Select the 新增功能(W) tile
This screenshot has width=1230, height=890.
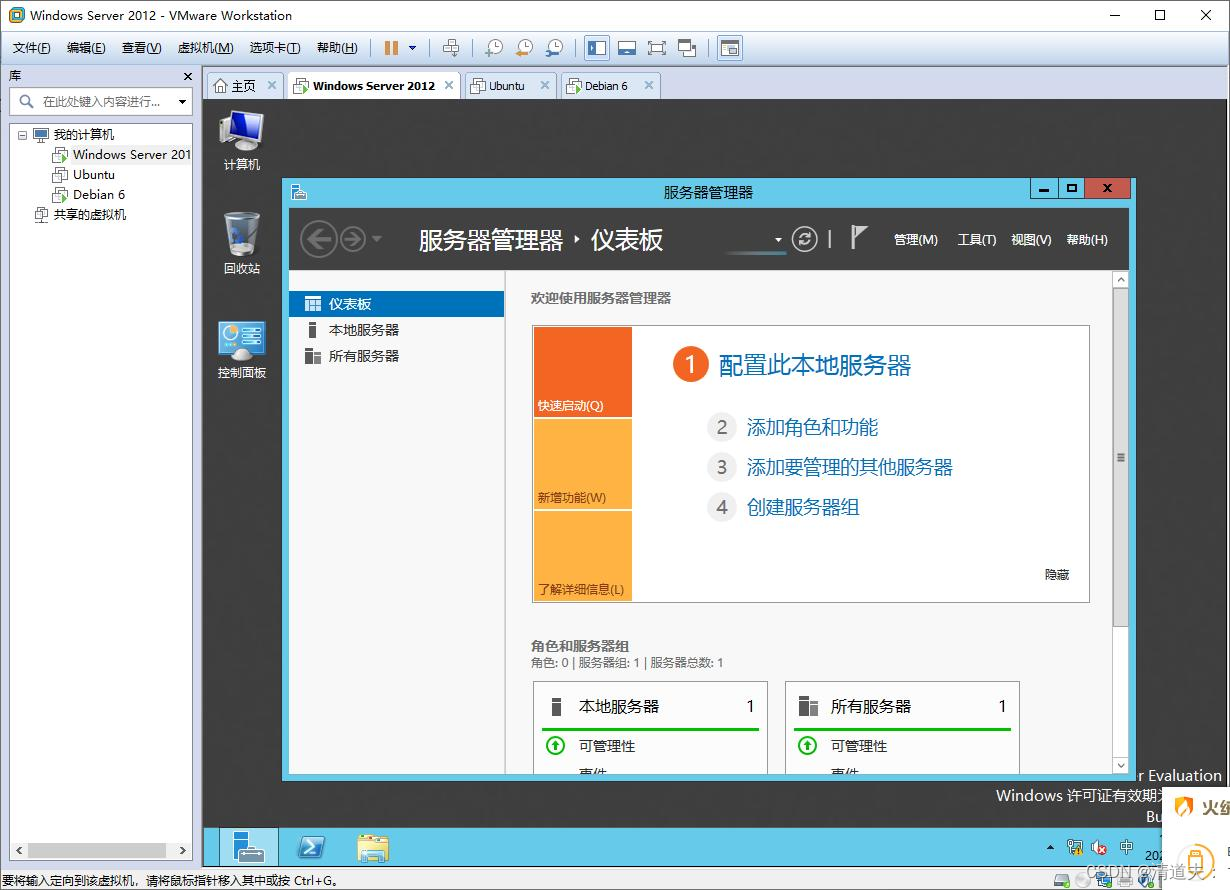583,464
